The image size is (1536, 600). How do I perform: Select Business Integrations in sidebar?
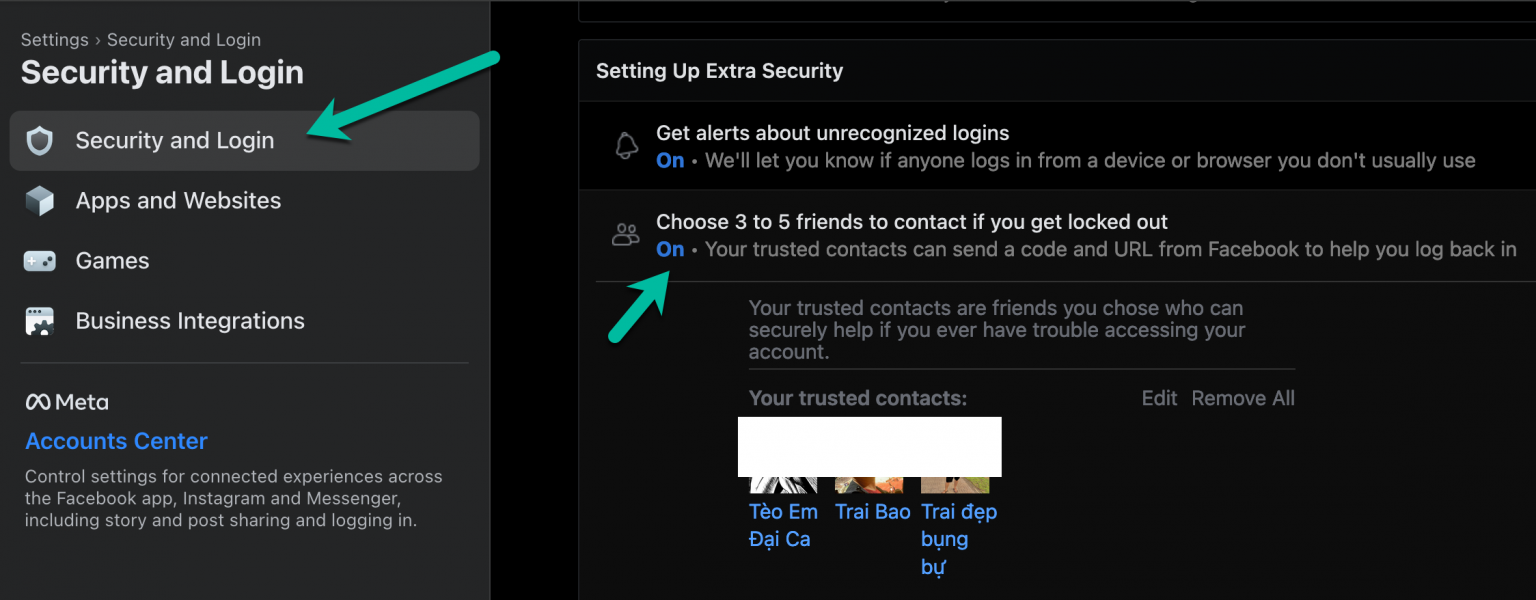(x=190, y=321)
